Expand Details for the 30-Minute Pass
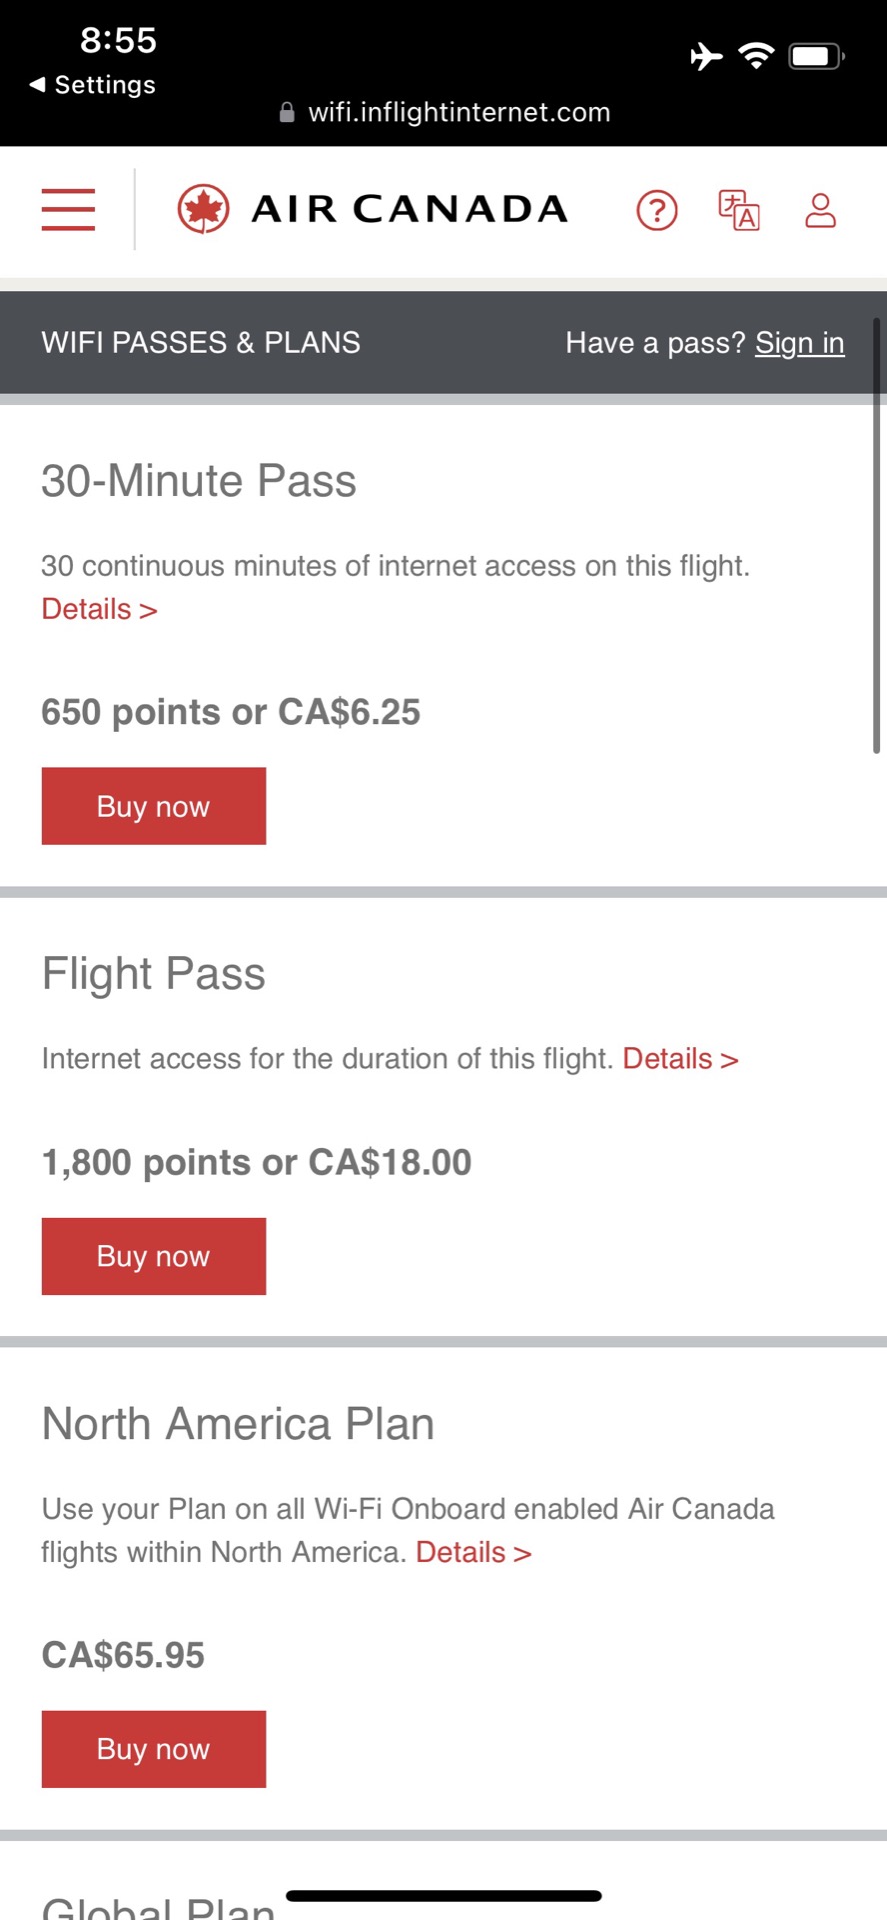Viewport: 887px width, 1920px height. coord(99,609)
